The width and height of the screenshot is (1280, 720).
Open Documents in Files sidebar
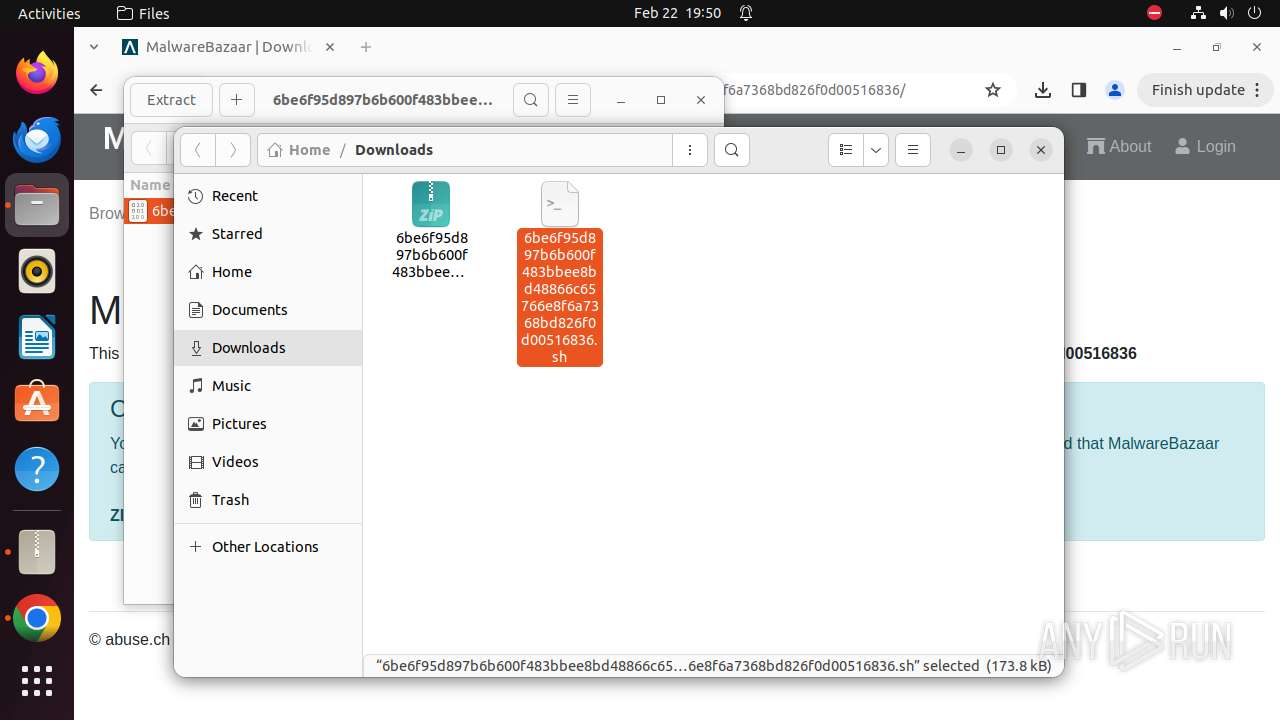(268, 310)
